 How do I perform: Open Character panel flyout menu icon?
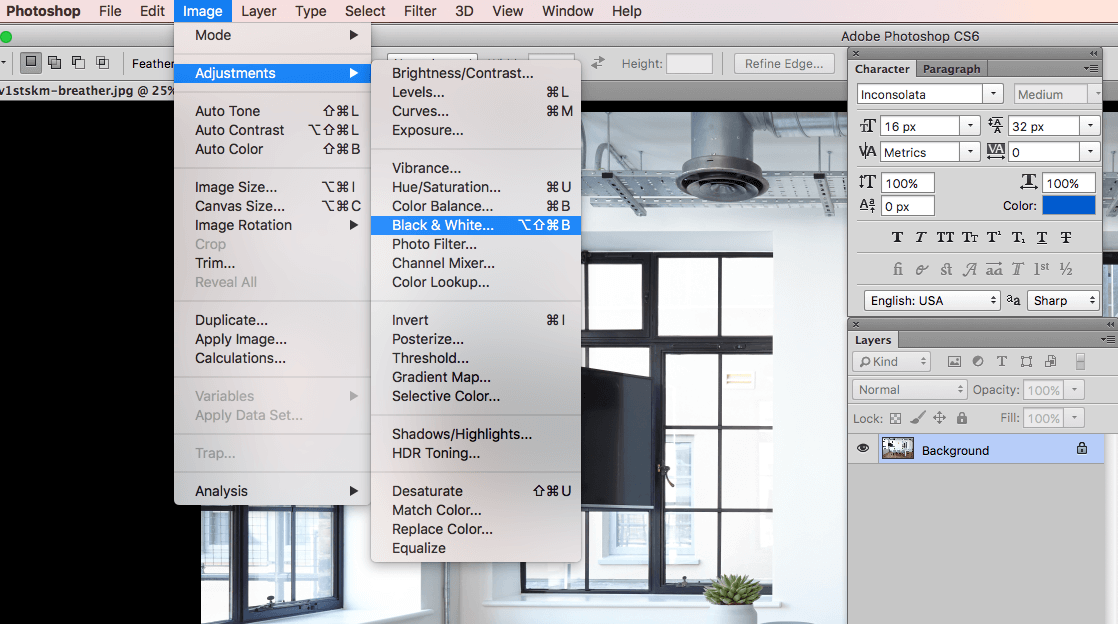(x=1090, y=68)
